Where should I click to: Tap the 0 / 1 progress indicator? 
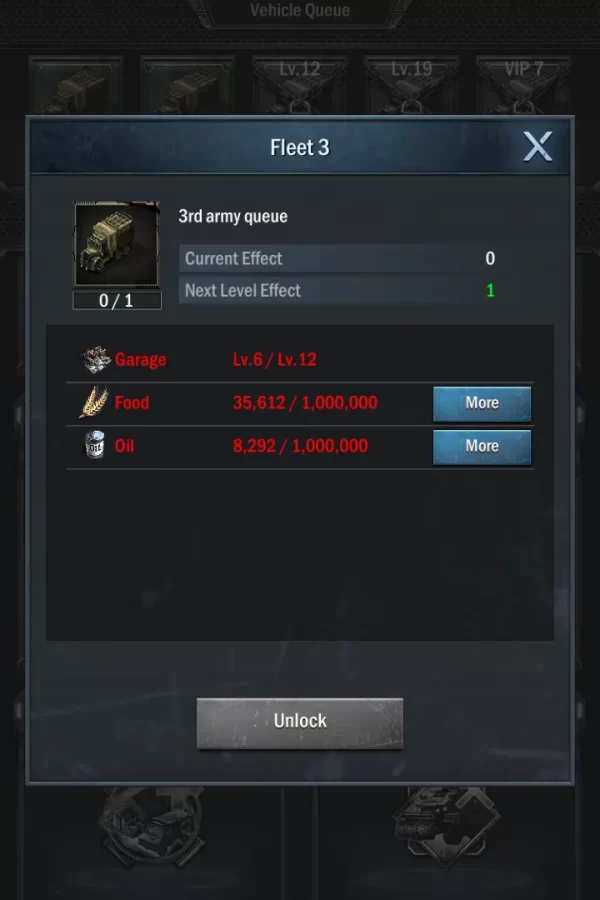pyautogui.click(x=117, y=301)
